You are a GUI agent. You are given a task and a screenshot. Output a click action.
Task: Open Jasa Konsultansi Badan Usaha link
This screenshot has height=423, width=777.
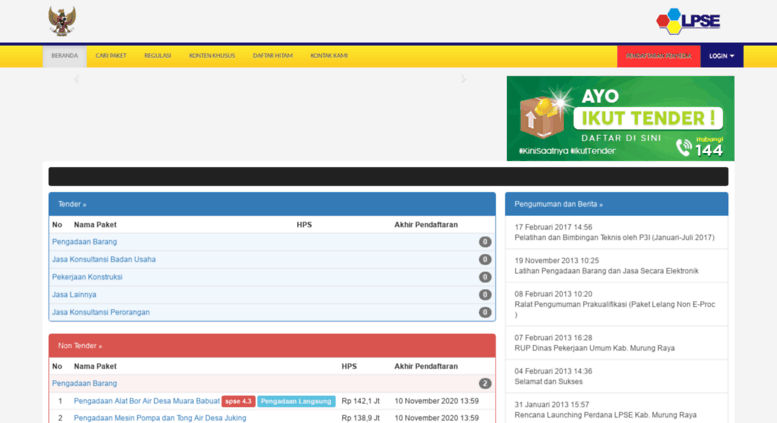[104, 259]
